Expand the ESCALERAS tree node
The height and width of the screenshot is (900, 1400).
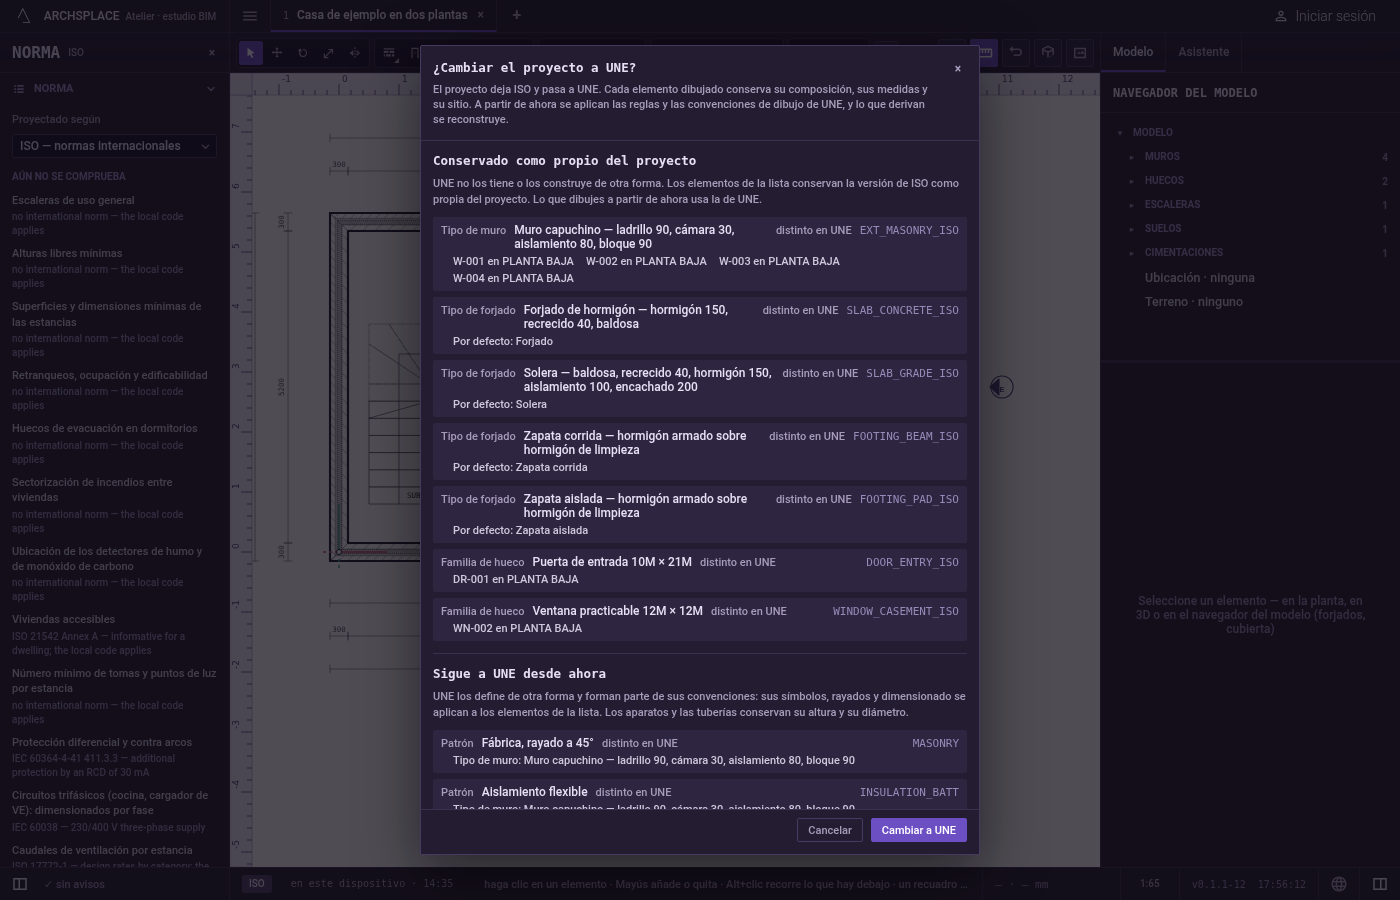(1132, 205)
